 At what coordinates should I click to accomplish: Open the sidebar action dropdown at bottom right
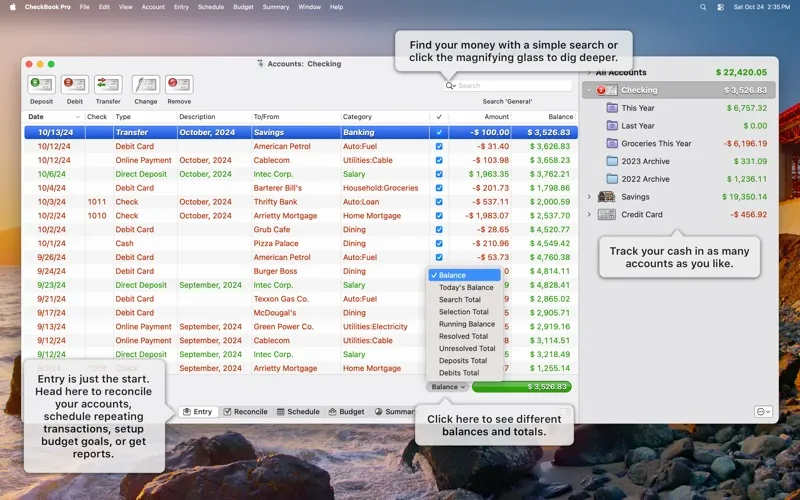(763, 411)
